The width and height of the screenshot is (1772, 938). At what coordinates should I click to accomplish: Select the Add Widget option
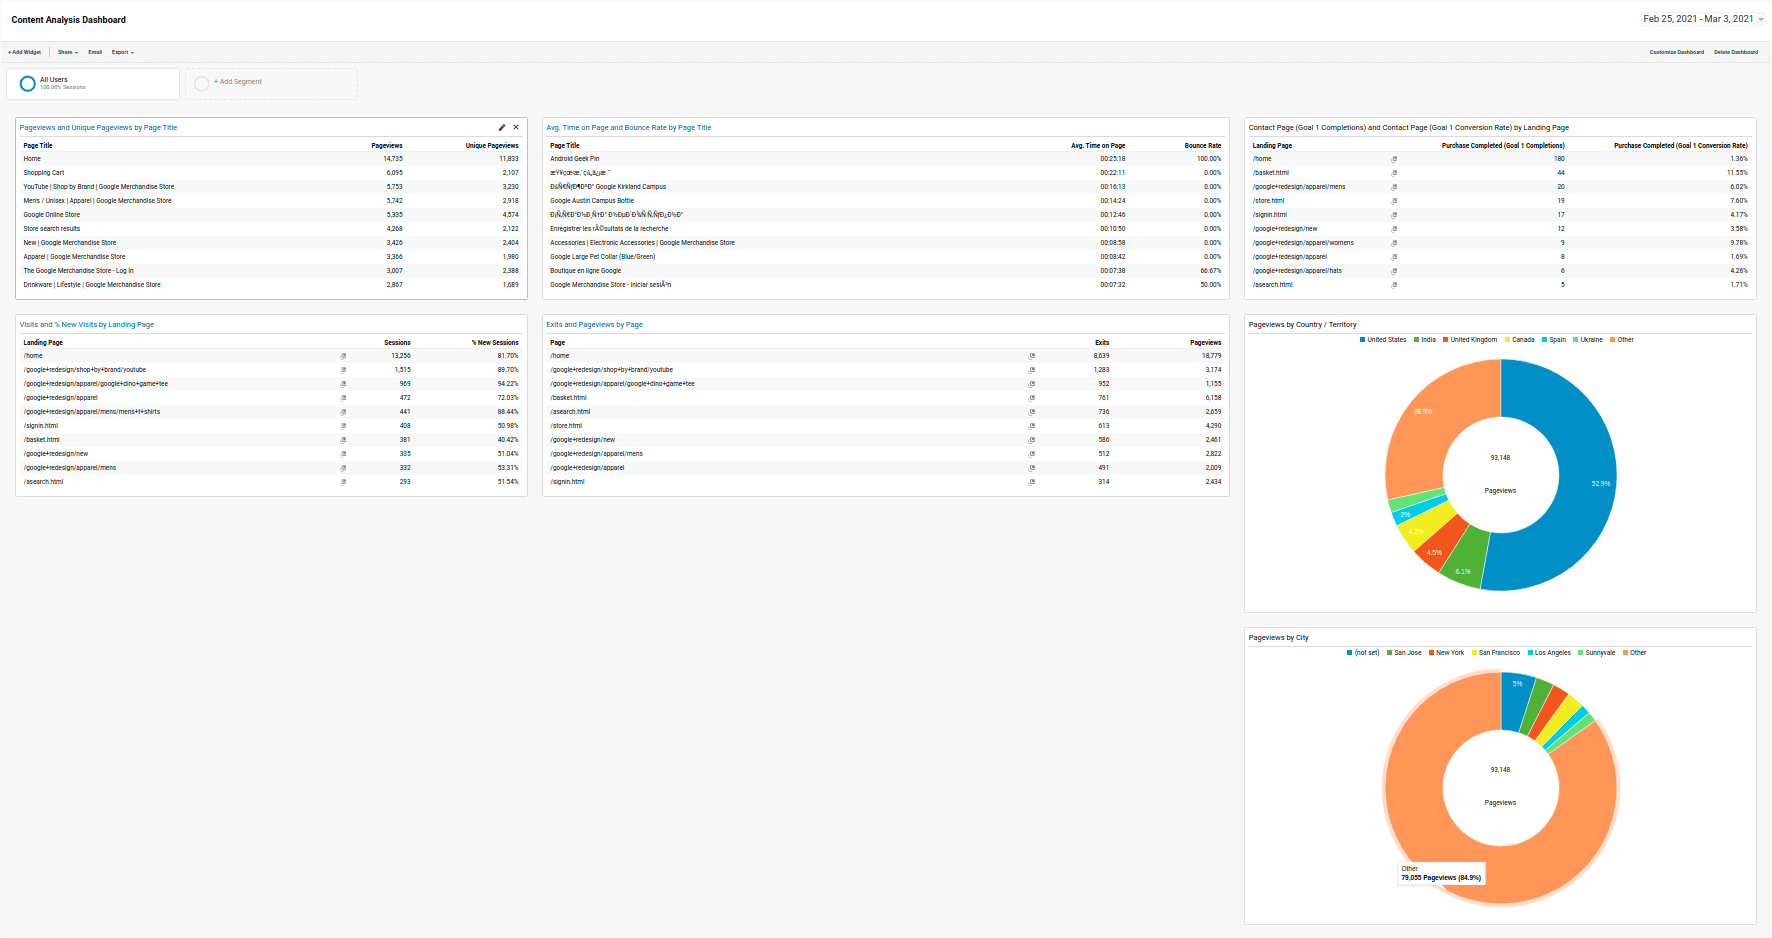pos(23,52)
